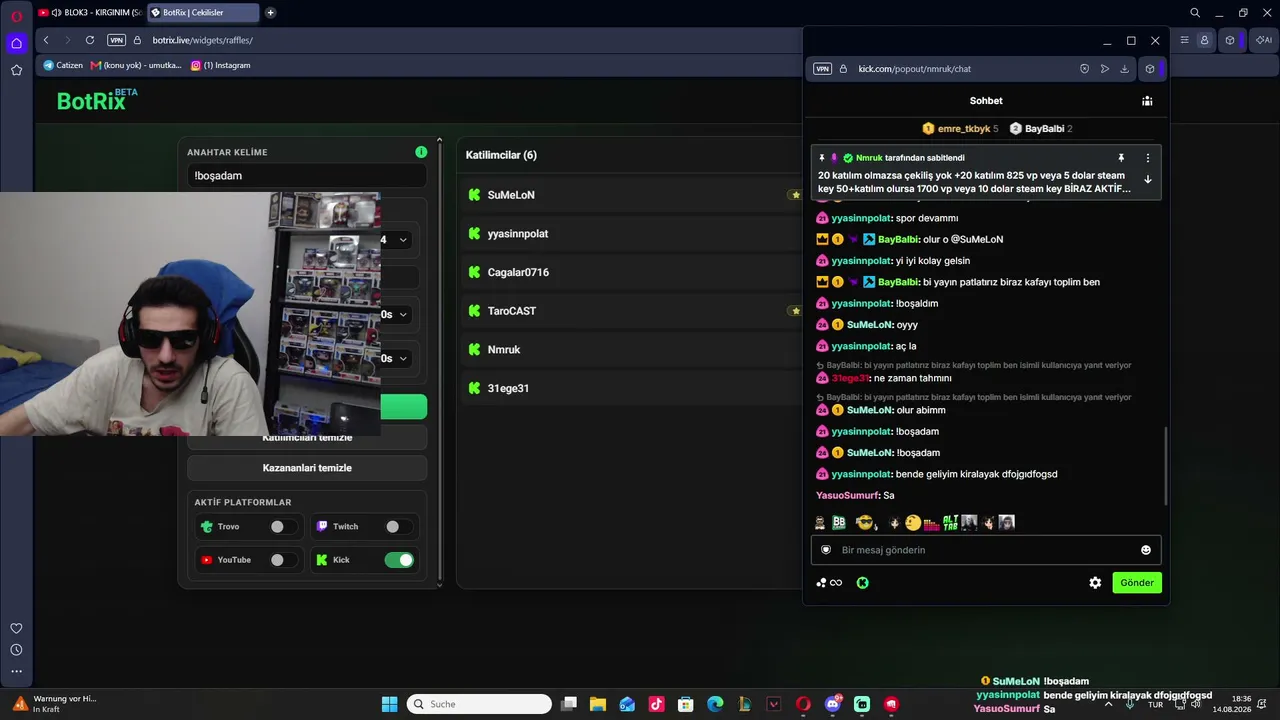Open the Opera easy setup lines icon
Screen dimensions: 1280x720
pos(1184,40)
